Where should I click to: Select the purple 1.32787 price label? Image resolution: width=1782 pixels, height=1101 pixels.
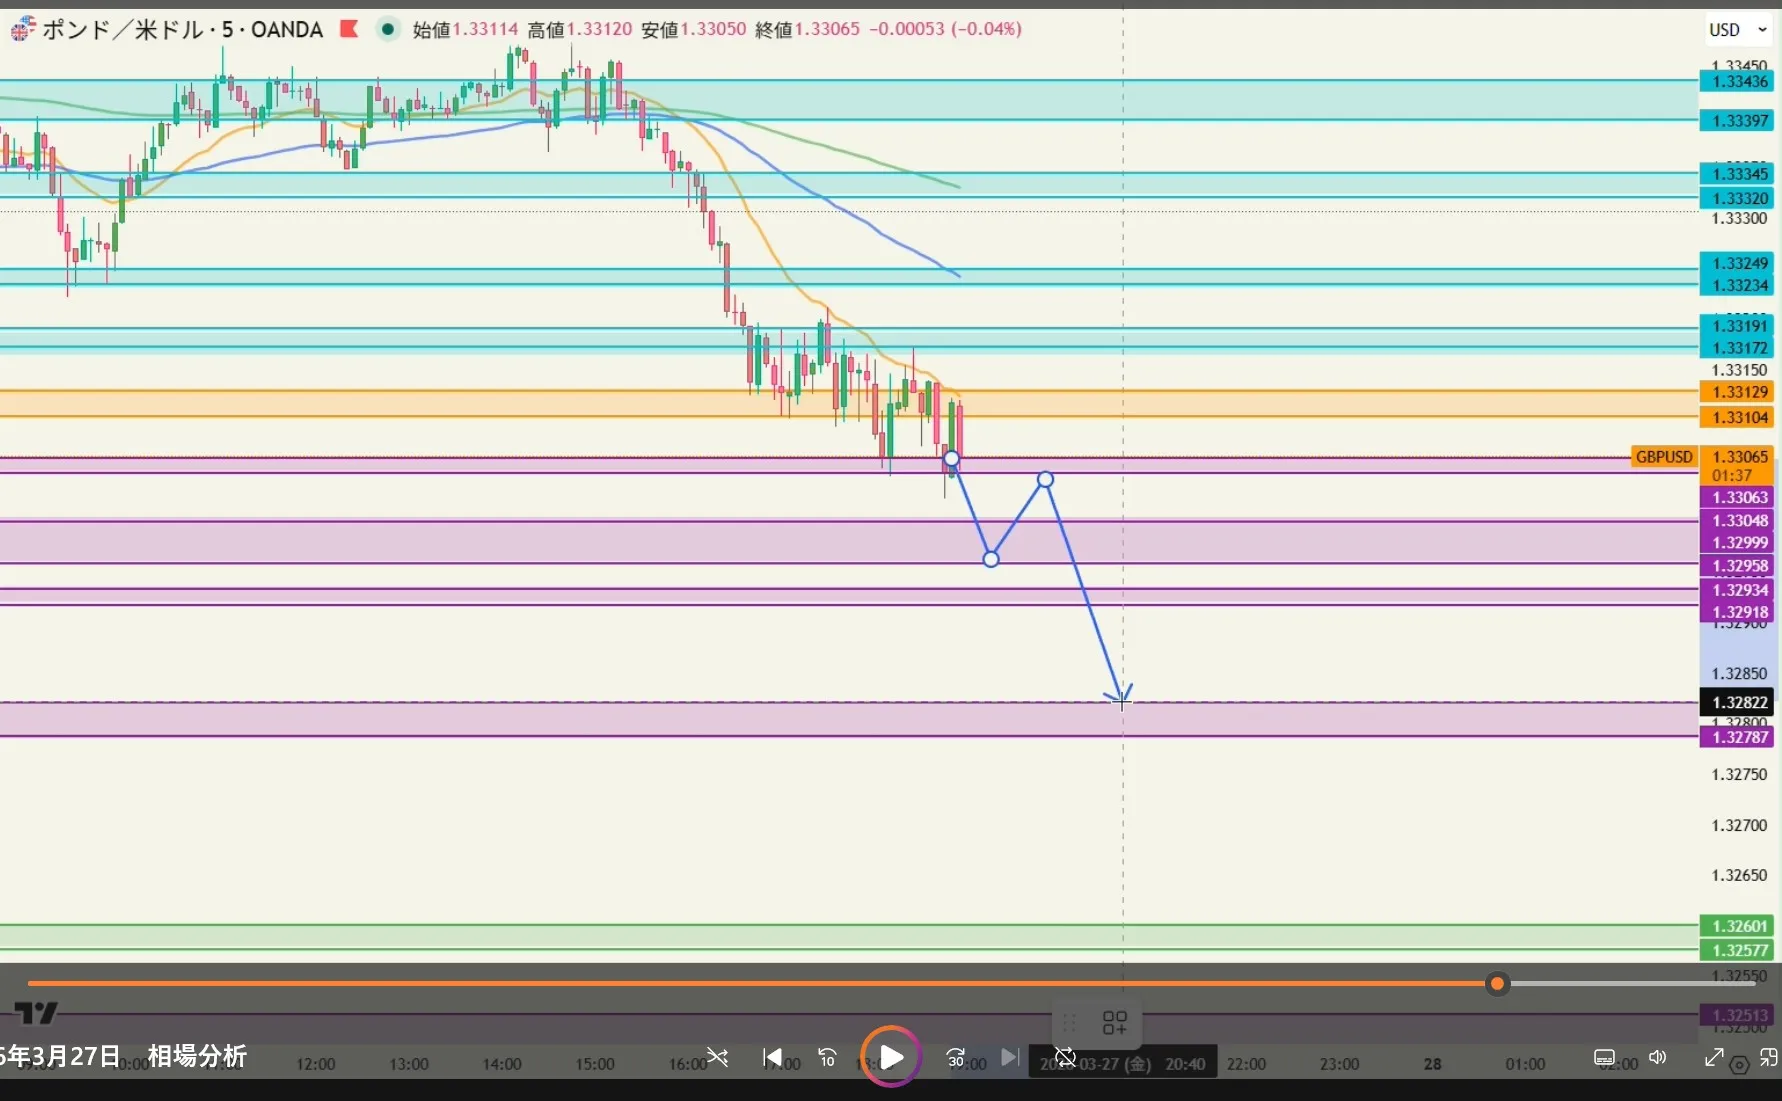click(1737, 737)
